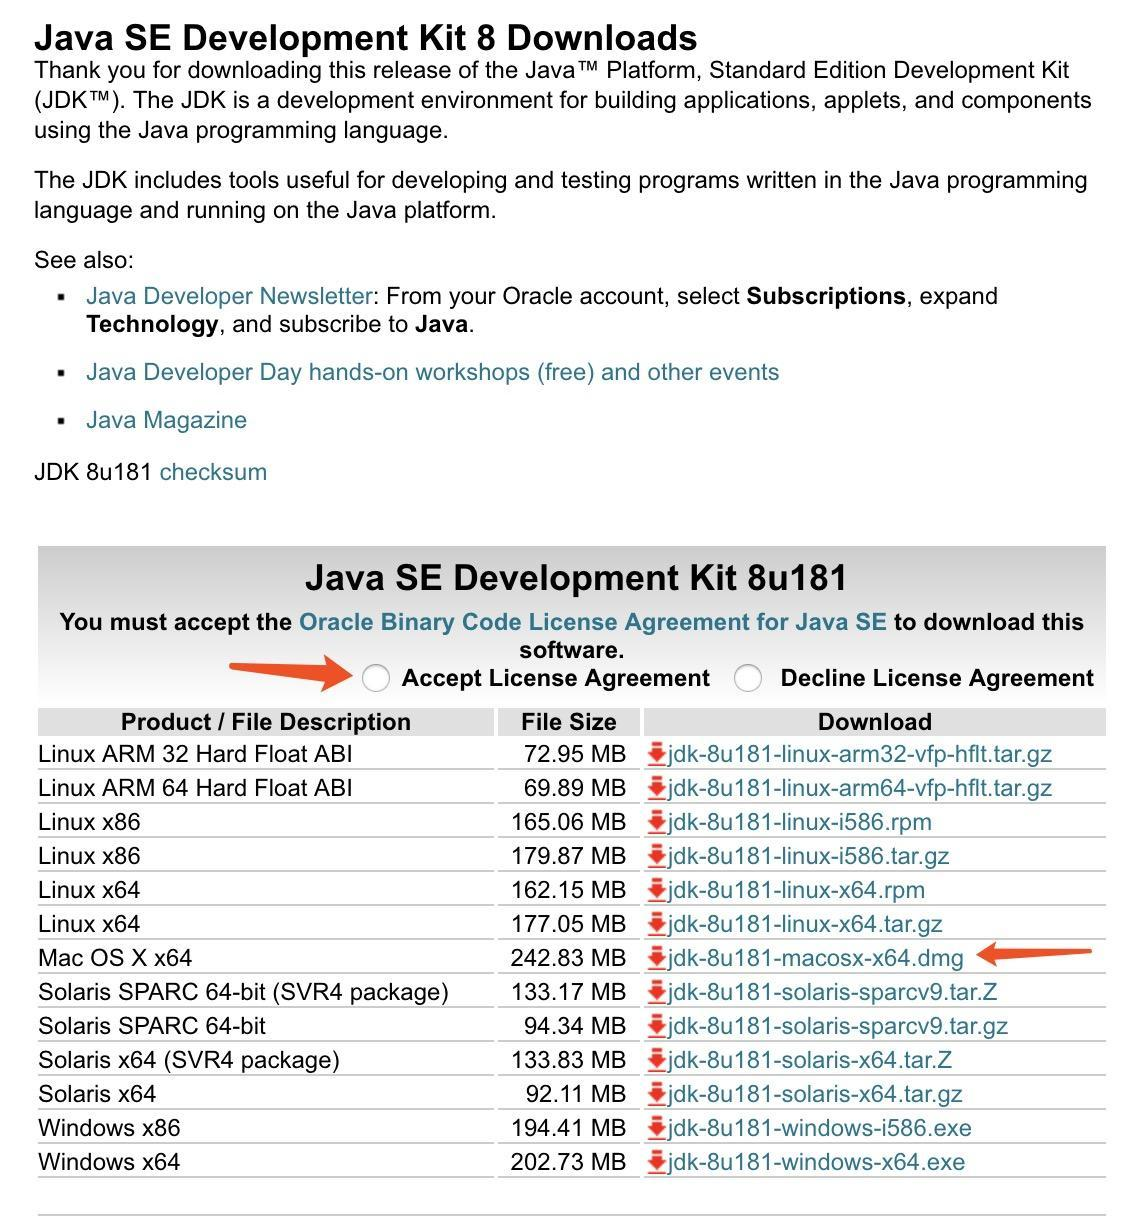Click the Linux ARM 64 Hard Float ABI label
The height and width of the screenshot is (1216, 1140).
[x=195, y=788]
